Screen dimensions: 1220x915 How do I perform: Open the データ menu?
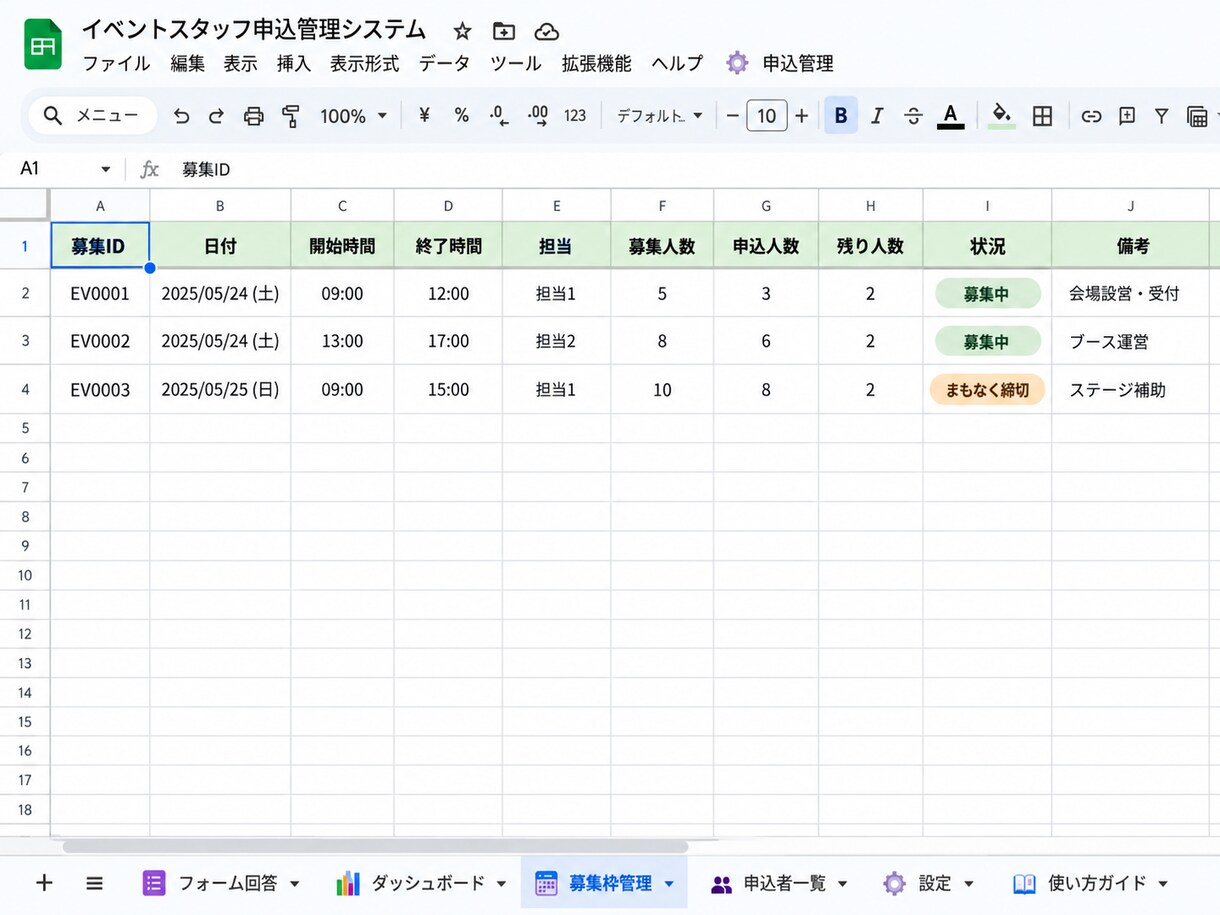click(x=444, y=63)
